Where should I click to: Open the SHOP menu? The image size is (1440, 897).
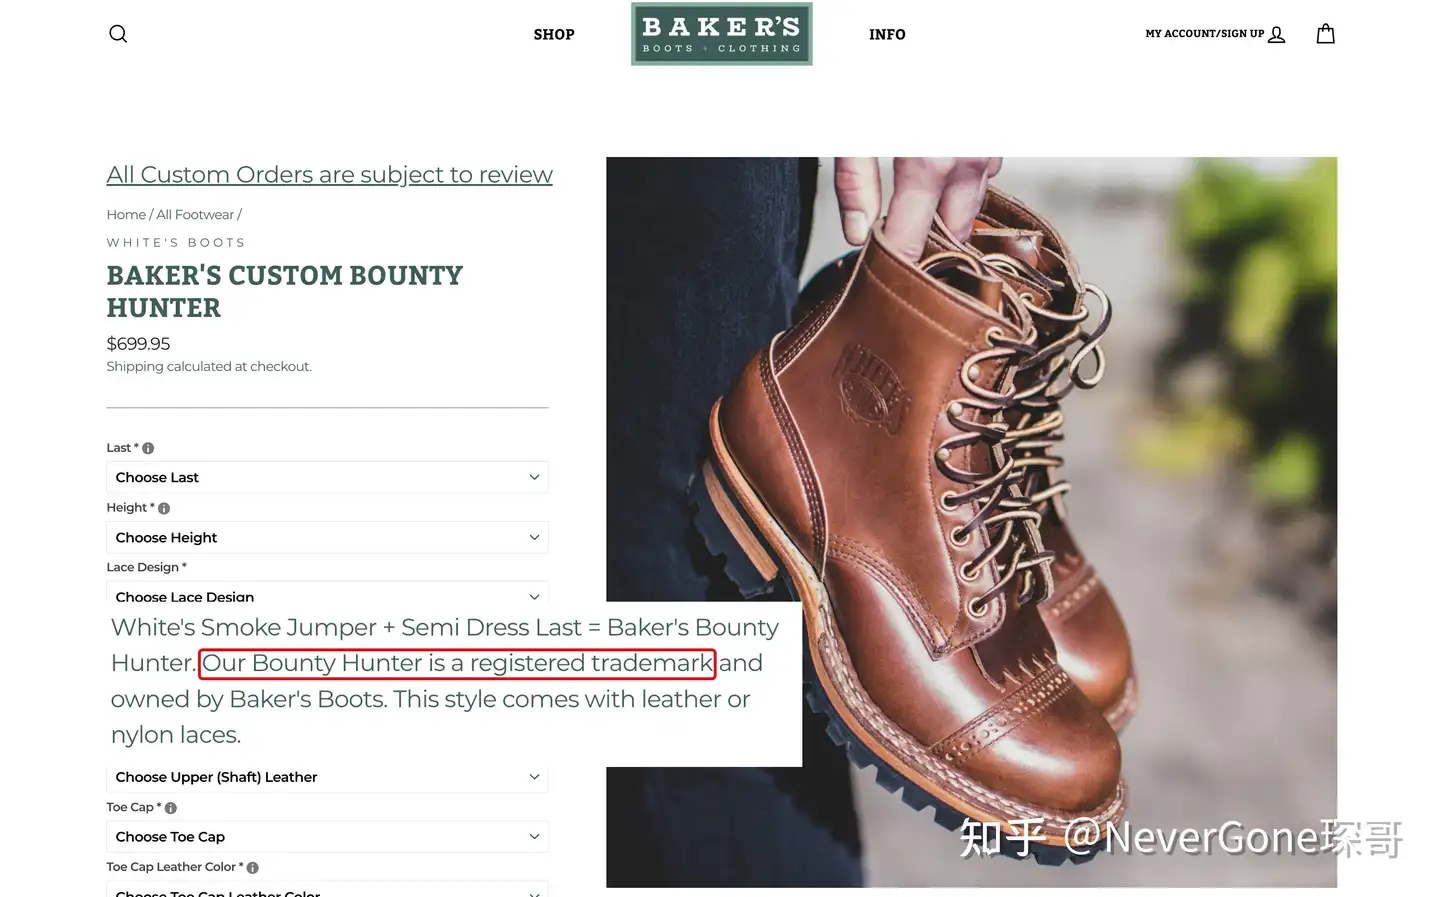click(554, 35)
